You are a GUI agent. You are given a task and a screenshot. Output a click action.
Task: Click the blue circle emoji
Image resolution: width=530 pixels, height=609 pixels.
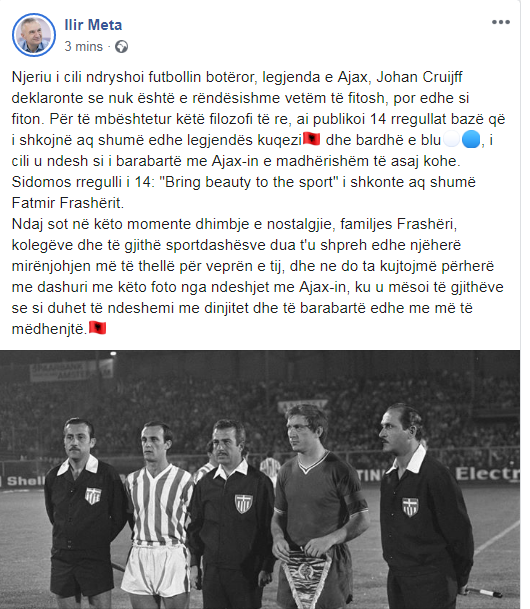(471, 139)
